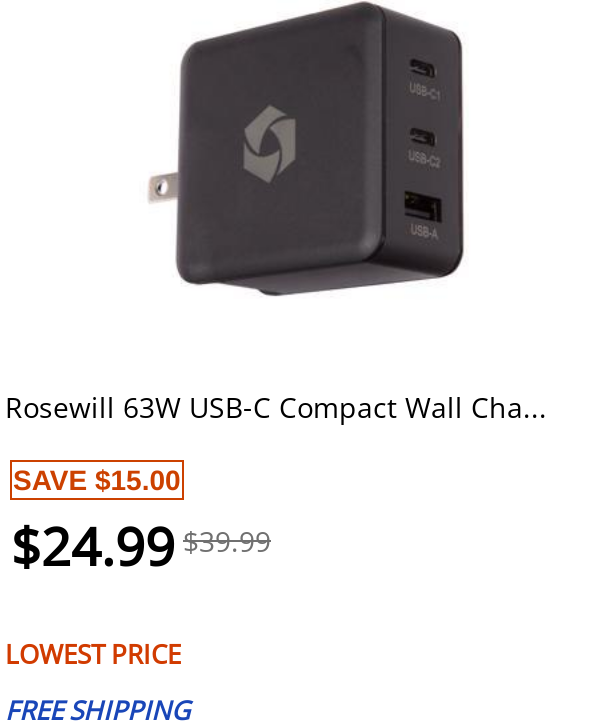This screenshot has width=610, height=728.
Task: Click the USB-C2 port on the charger
Action: (422, 137)
